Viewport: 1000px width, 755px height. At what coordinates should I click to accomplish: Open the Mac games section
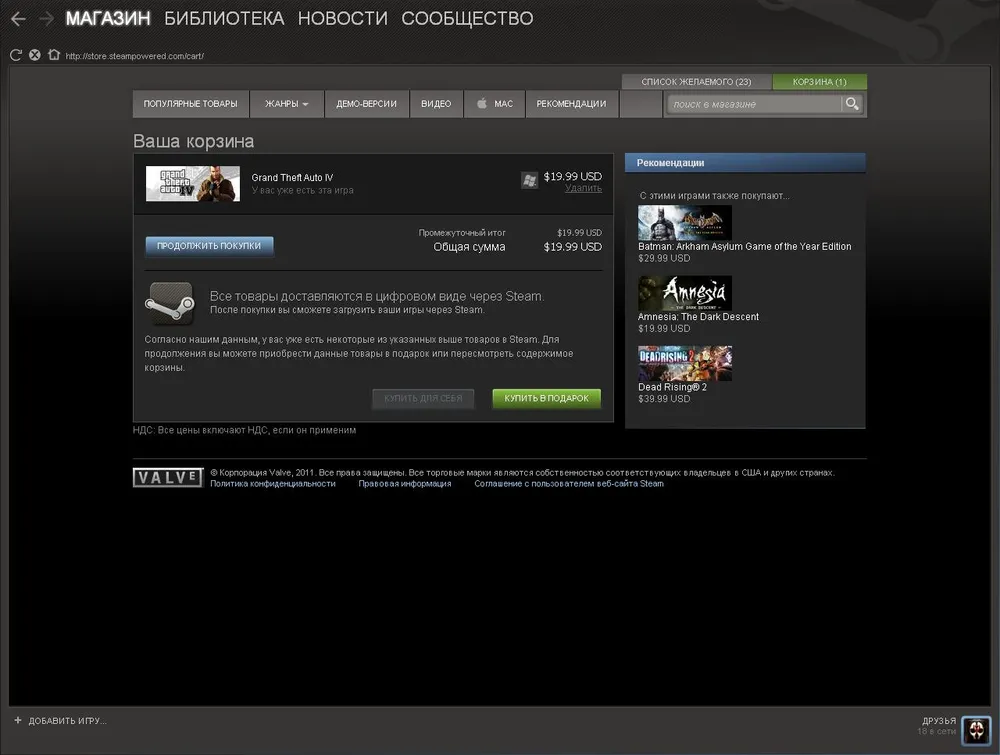[x=494, y=104]
